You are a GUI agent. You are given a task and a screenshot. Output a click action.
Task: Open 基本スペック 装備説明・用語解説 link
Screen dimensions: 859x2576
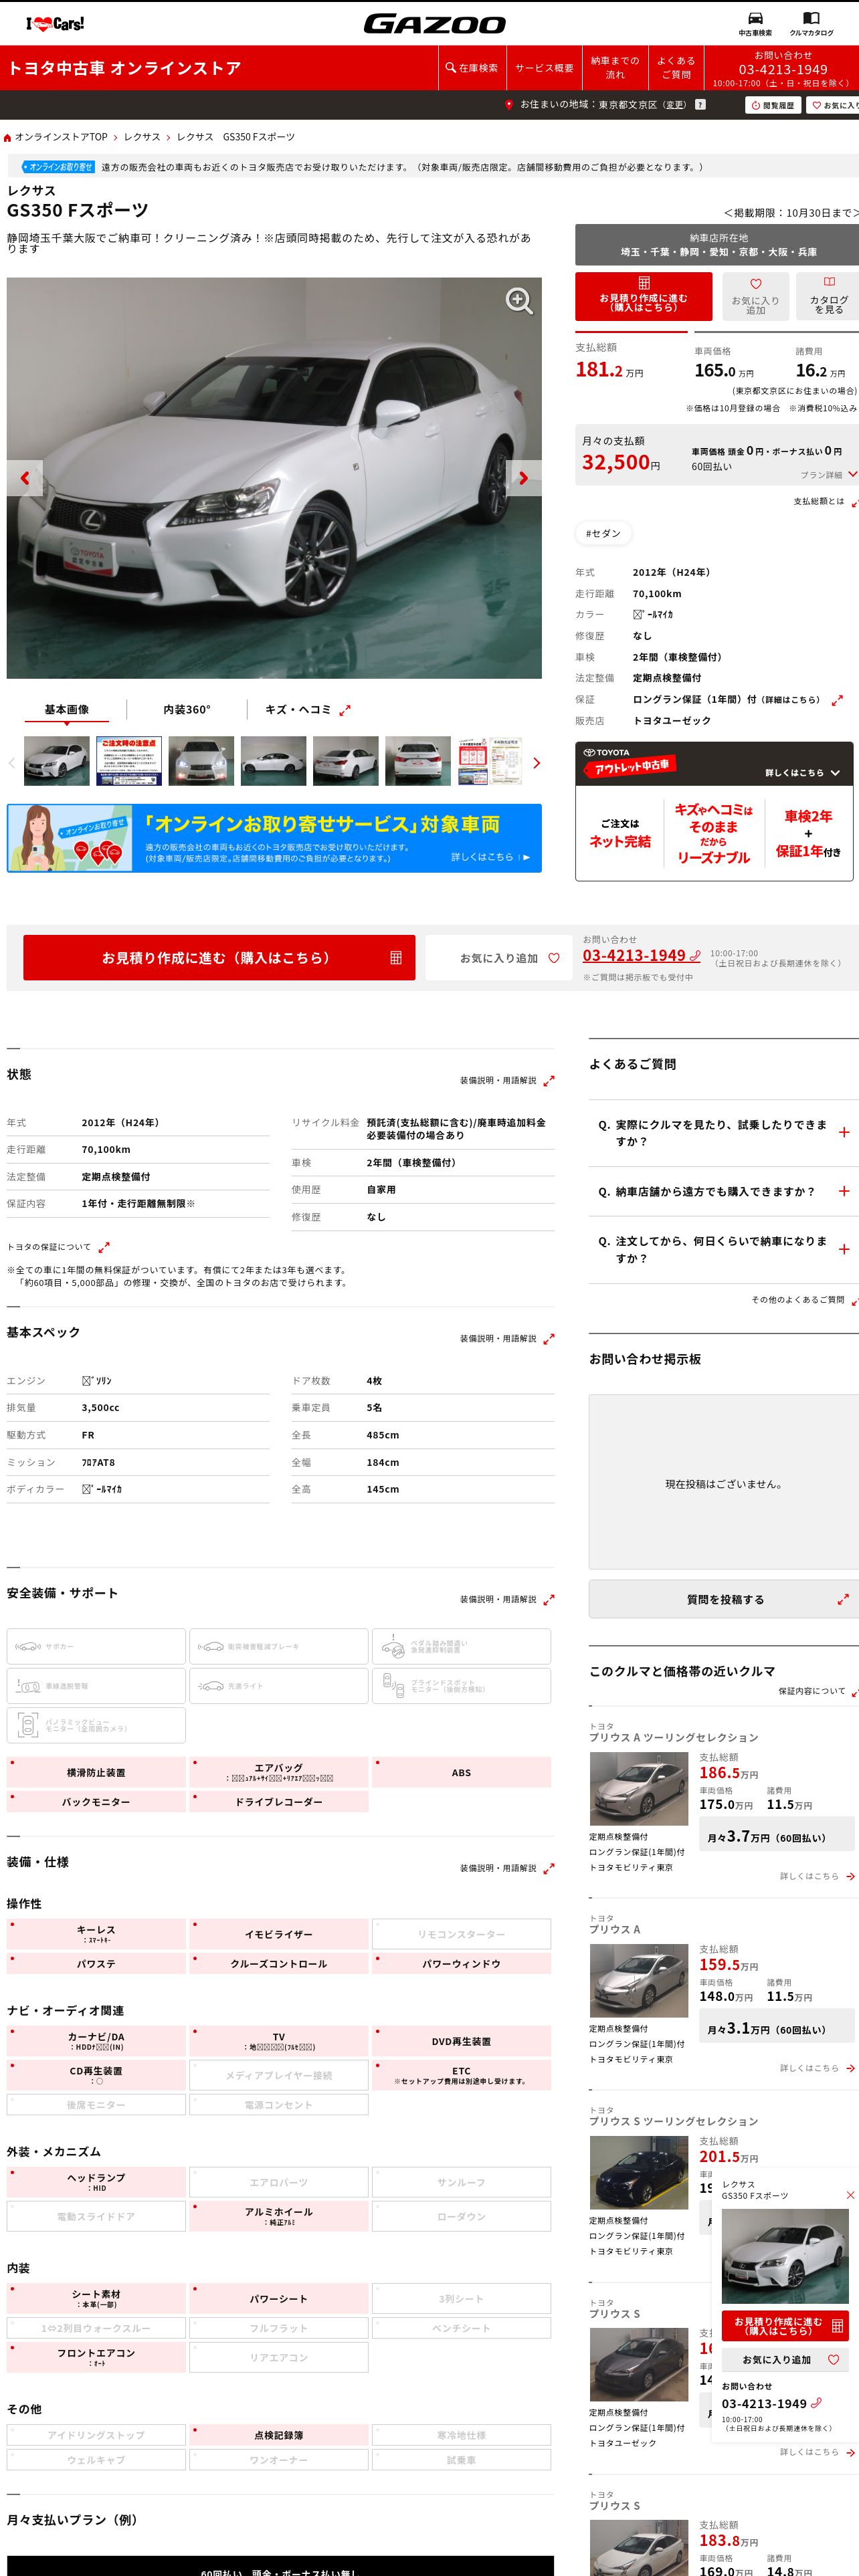click(506, 1338)
